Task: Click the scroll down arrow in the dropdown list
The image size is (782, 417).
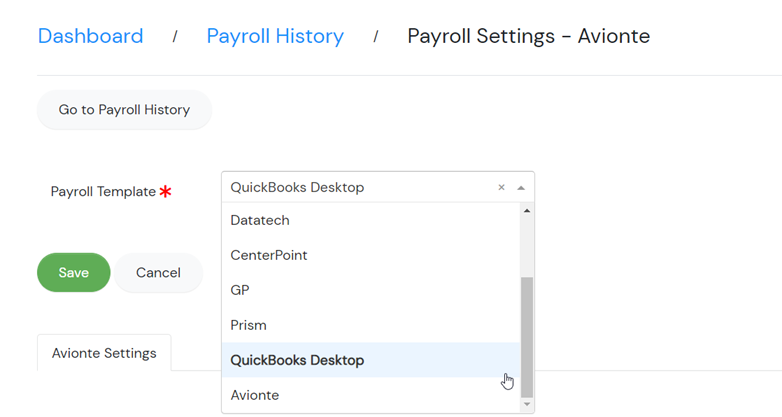Action: click(527, 404)
